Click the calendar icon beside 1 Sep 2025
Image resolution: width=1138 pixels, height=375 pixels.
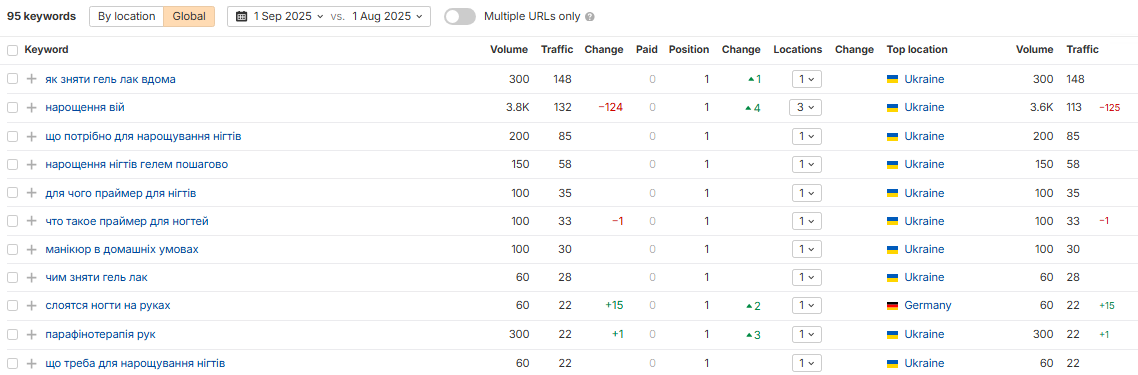(242, 17)
